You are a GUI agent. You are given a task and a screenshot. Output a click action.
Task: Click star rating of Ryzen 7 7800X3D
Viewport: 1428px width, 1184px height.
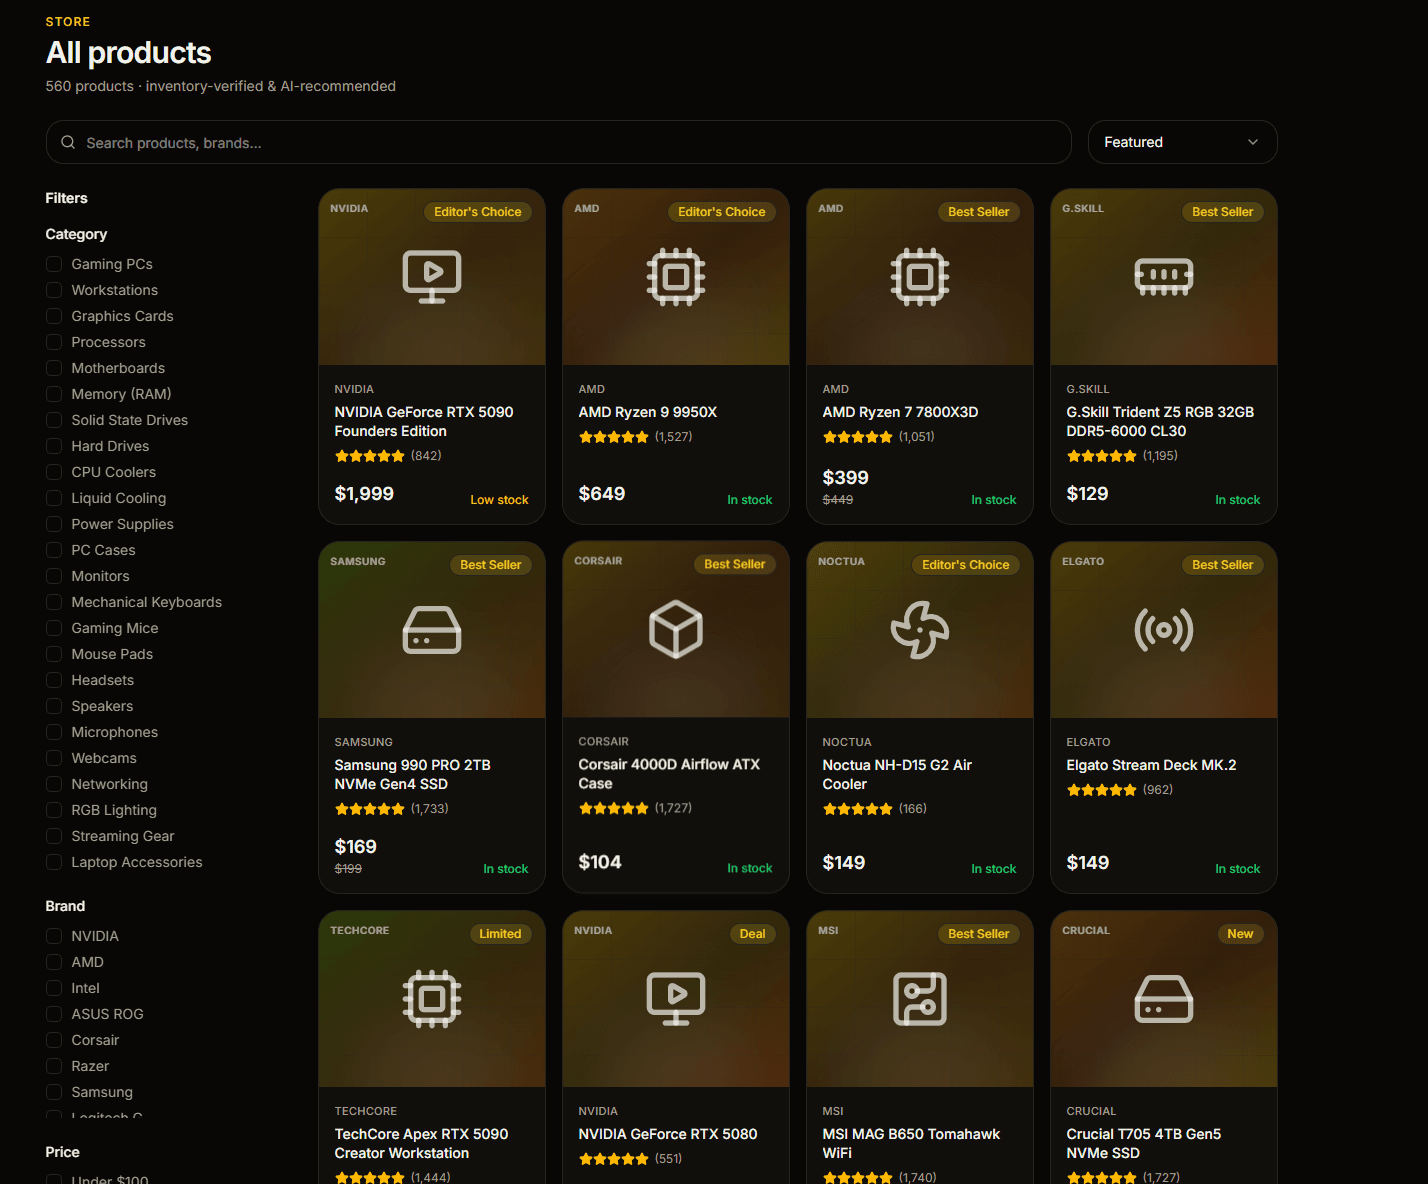pos(858,437)
